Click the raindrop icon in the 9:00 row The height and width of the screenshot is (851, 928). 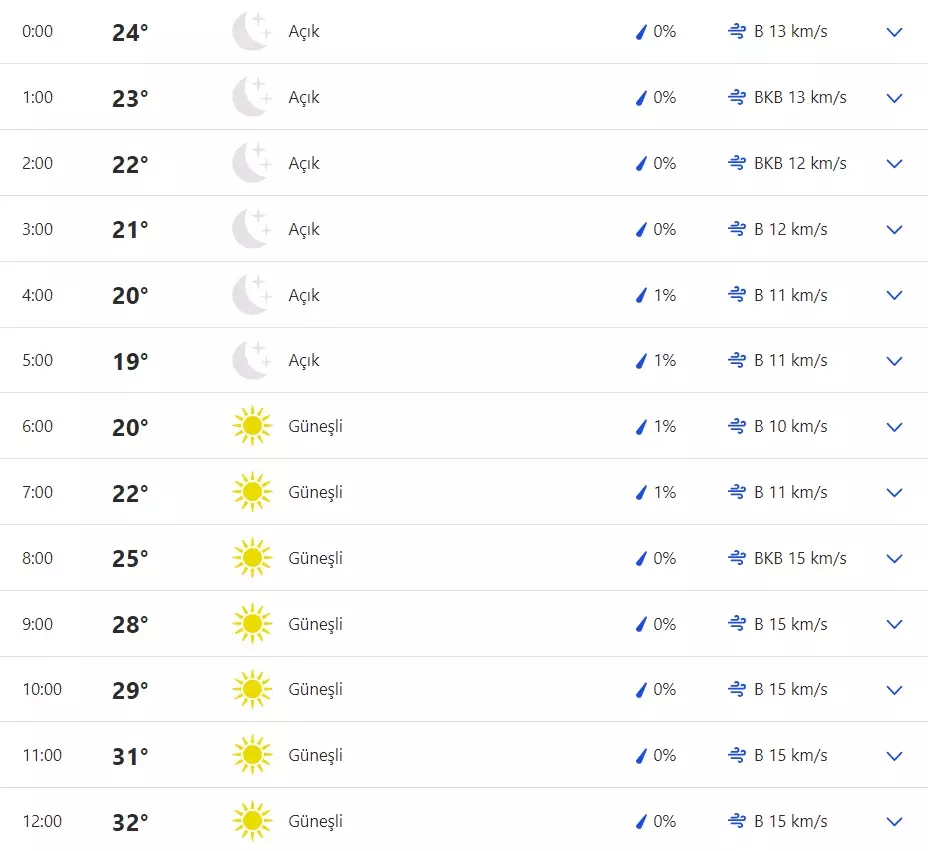641,624
